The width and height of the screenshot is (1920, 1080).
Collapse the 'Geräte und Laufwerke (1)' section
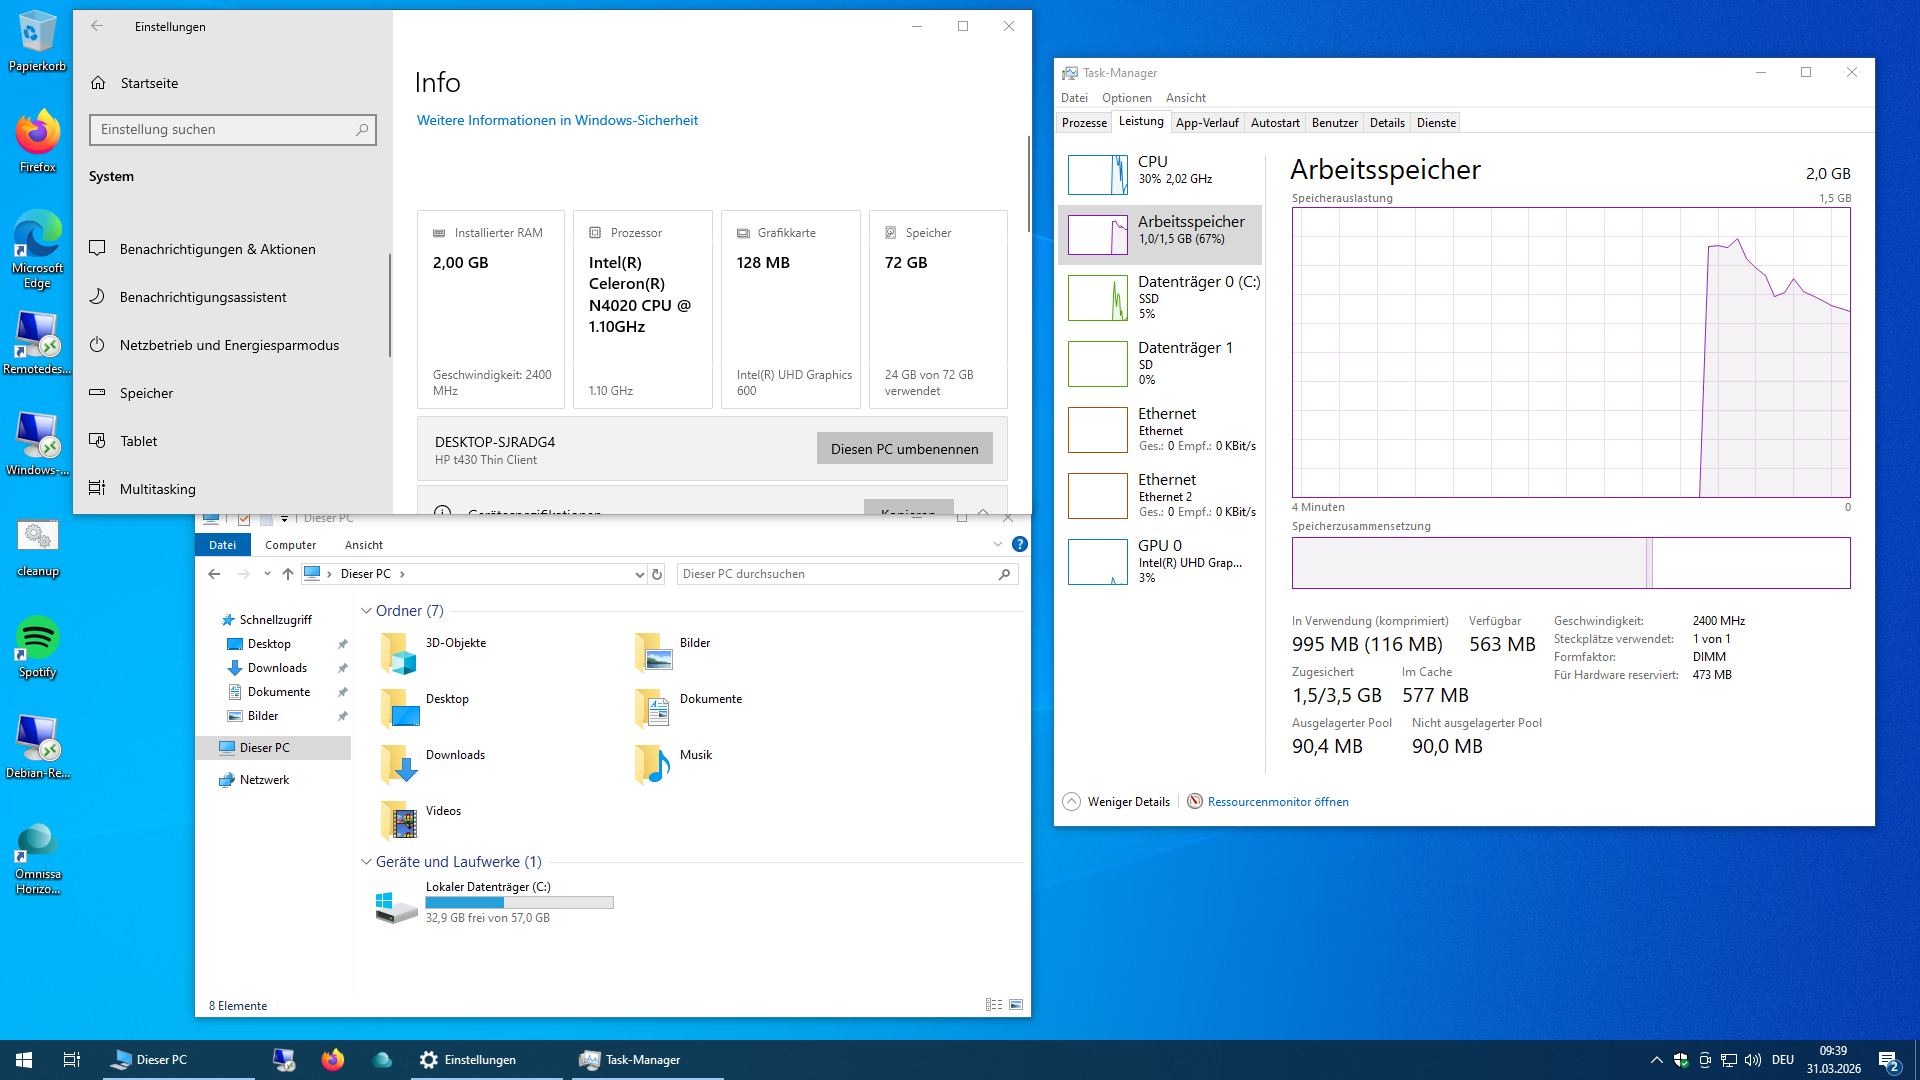tap(366, 861)
